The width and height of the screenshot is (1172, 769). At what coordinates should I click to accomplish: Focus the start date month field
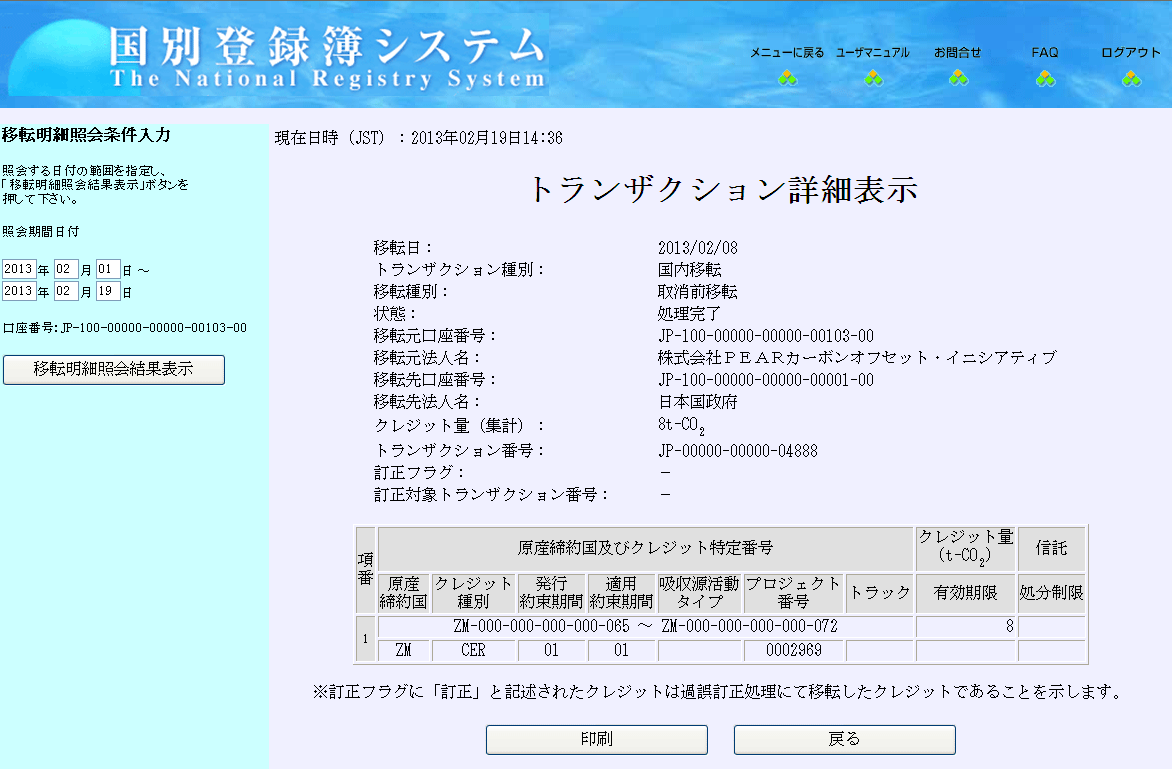tap(66, 269)
